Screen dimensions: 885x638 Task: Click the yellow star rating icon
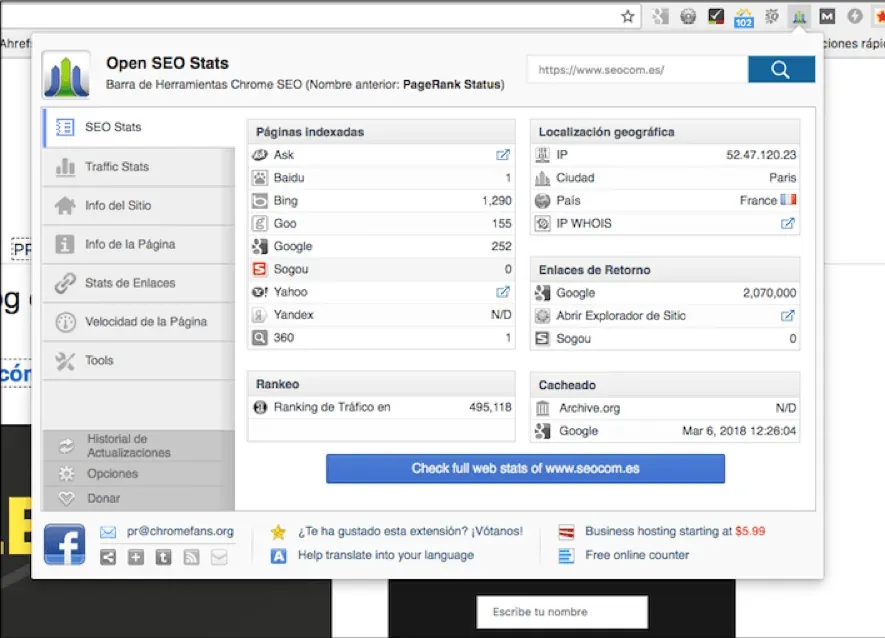pyautogui.click(x=278, y=532)
